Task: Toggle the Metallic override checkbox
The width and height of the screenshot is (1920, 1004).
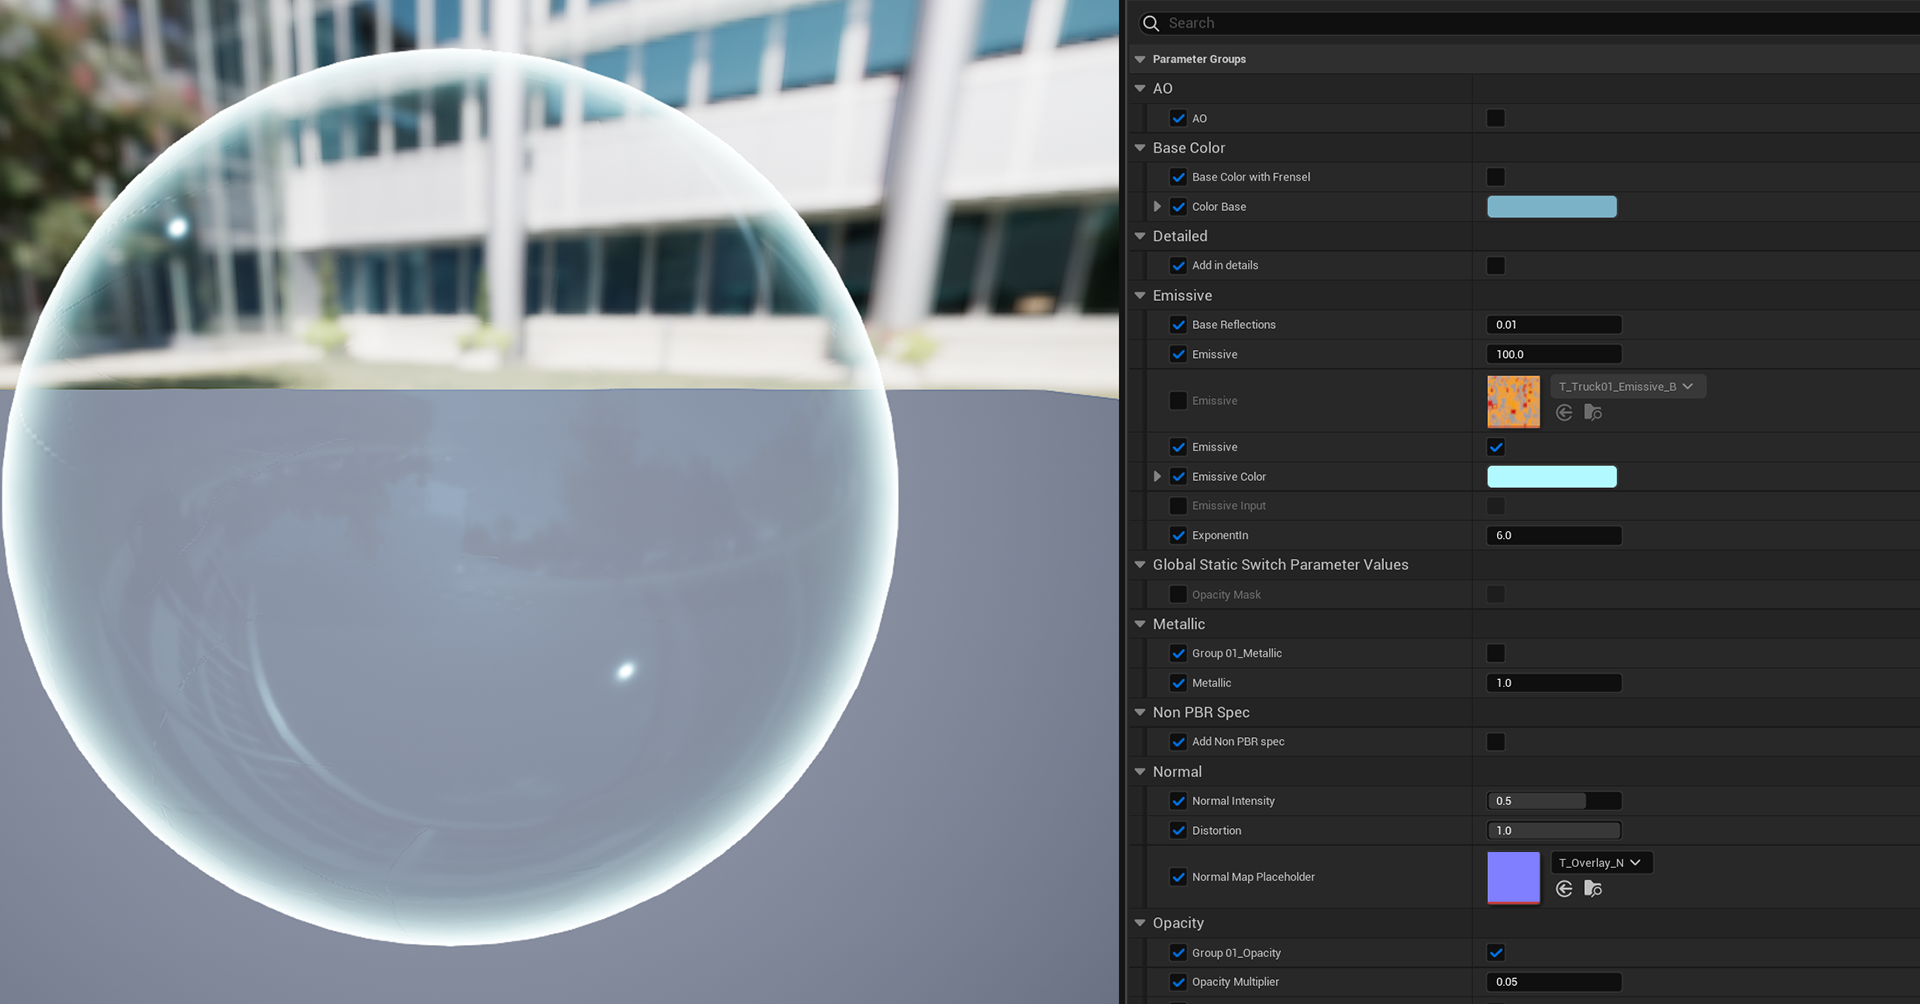Action: pos(1178,683)
